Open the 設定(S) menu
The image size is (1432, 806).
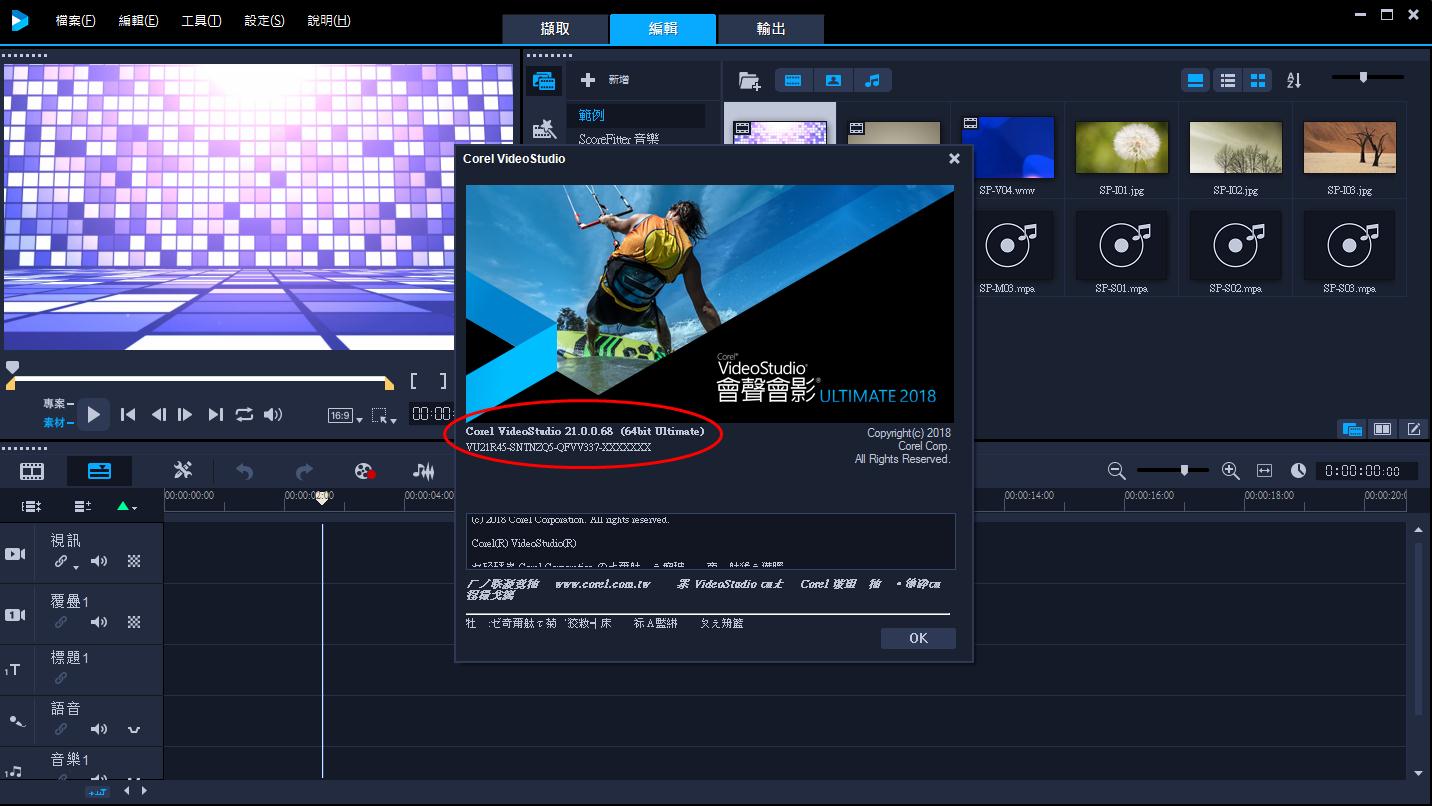(x=264, y=20)
